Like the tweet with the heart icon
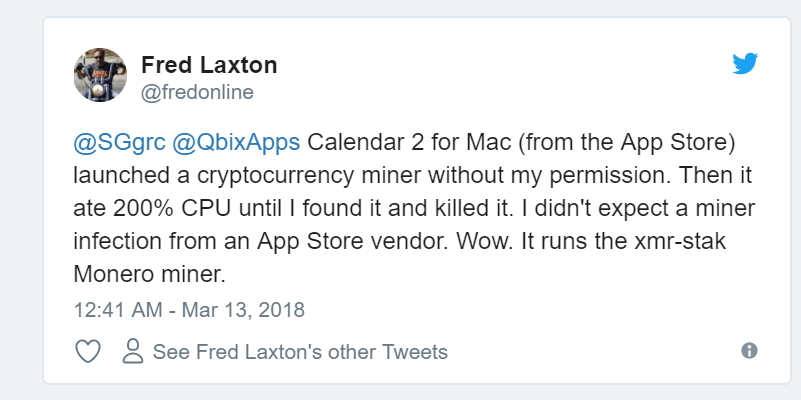Screen dimensions: 801x400 (x=88, y=351)
